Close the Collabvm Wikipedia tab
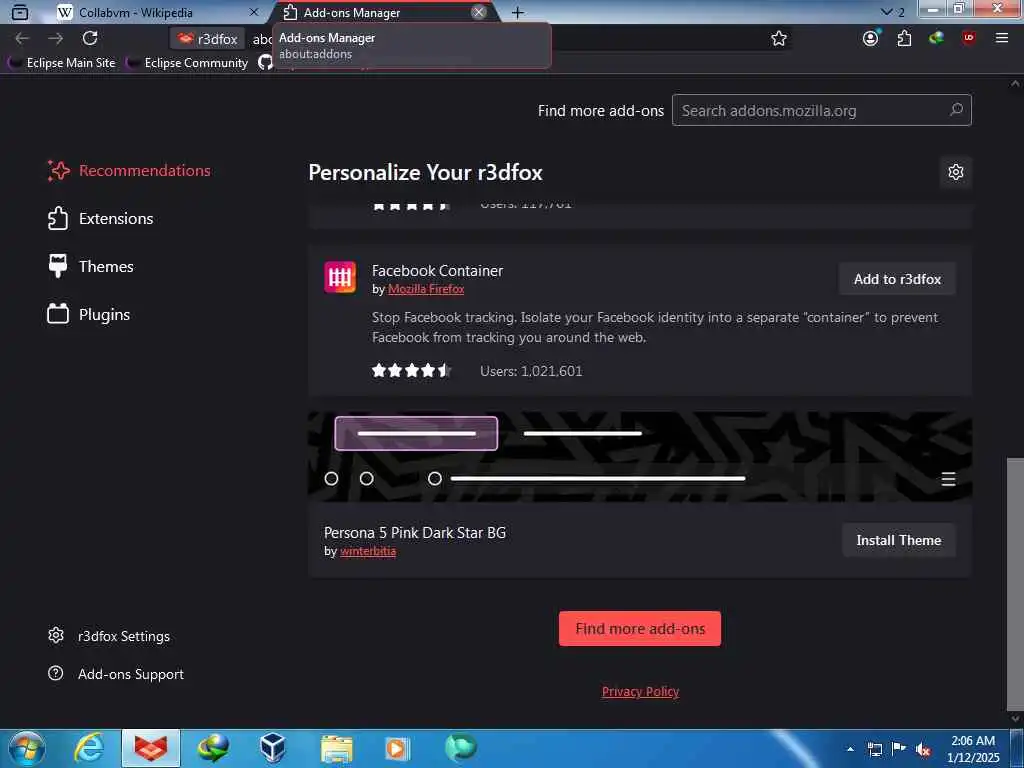Screen dimensions: 1024x768 click(254, 12)
